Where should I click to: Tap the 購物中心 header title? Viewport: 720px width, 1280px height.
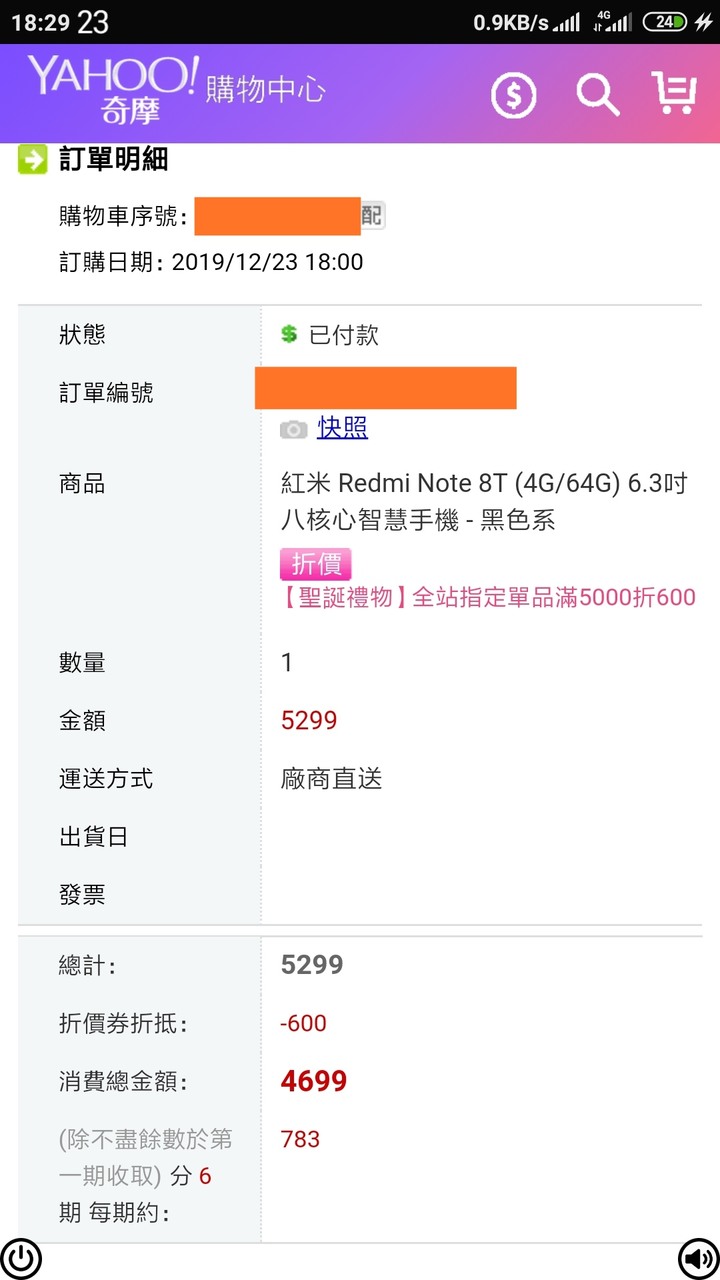[x=265, y=89]
